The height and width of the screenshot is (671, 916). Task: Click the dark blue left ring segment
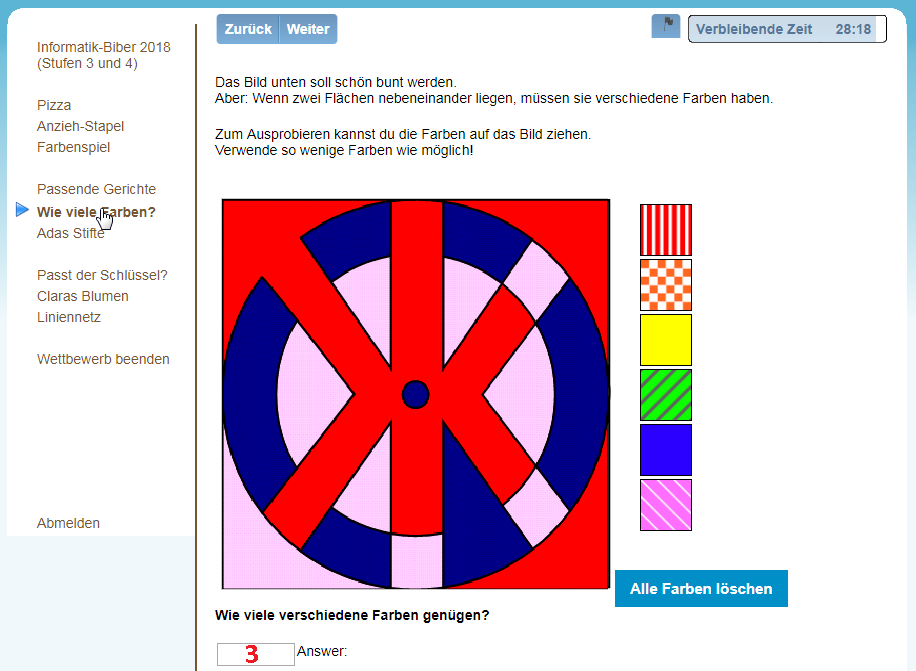(250, 395)
